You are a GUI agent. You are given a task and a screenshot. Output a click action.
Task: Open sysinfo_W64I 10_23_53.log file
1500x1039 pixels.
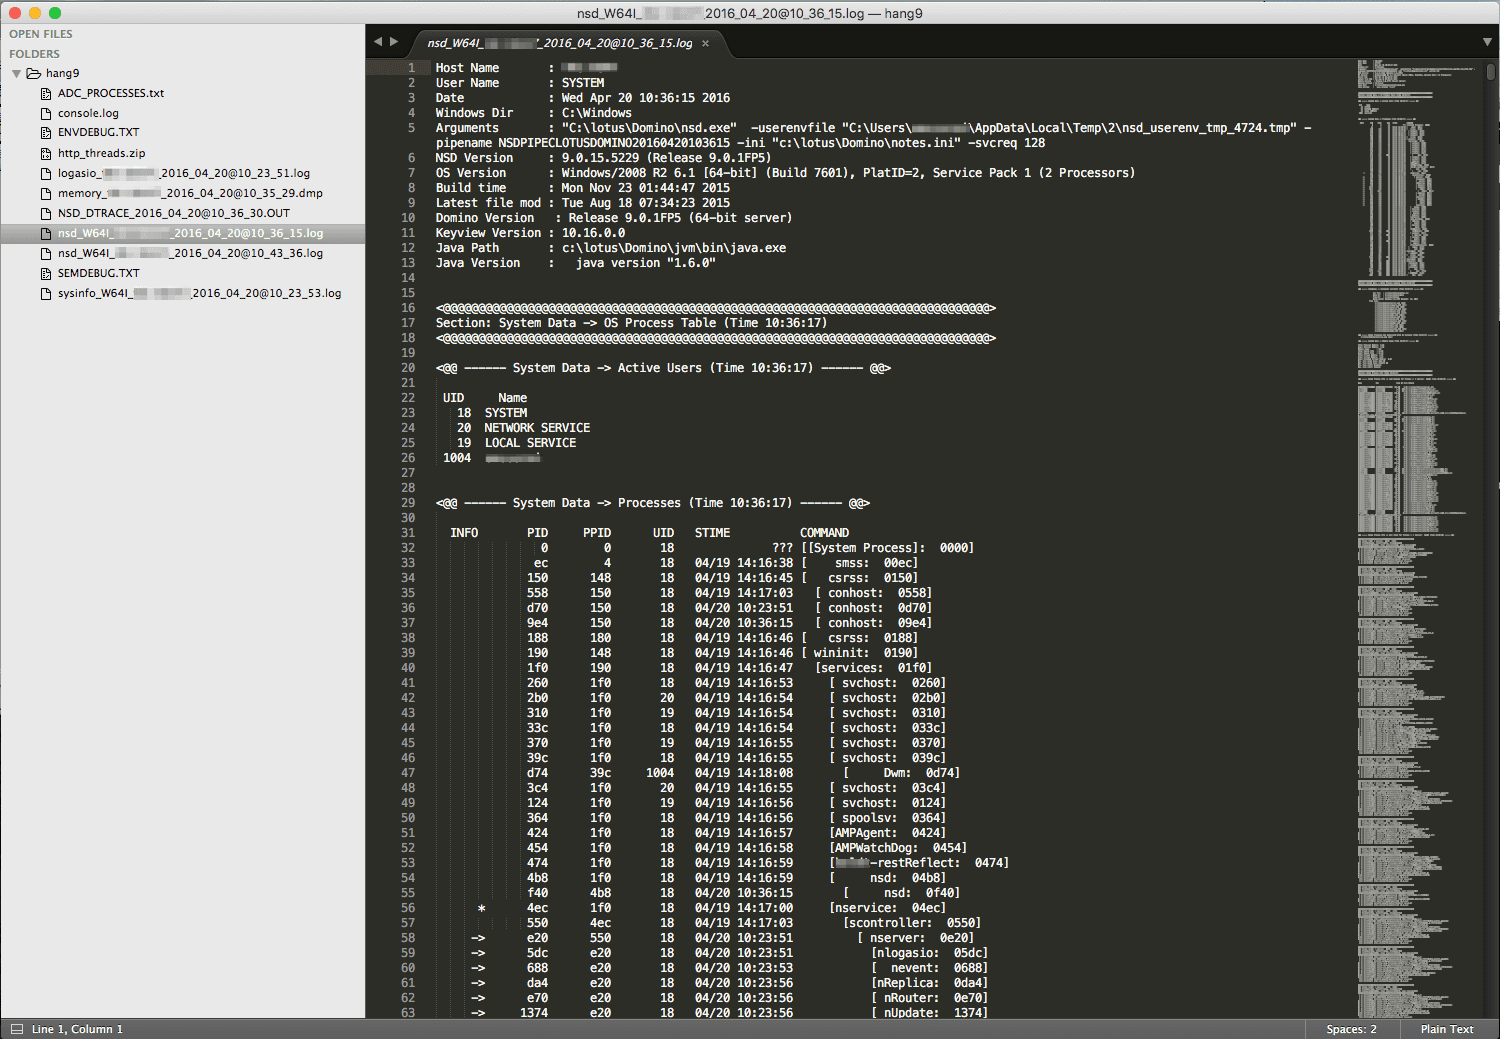[x=199, y=293]
